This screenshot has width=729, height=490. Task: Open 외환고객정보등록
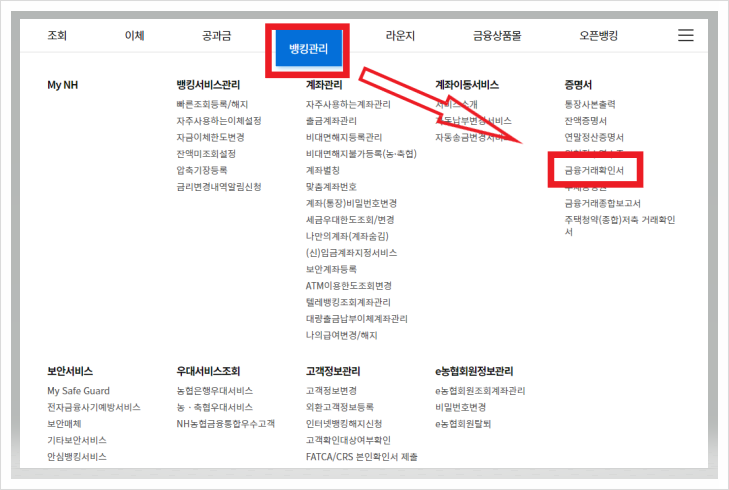coord(339,407)
